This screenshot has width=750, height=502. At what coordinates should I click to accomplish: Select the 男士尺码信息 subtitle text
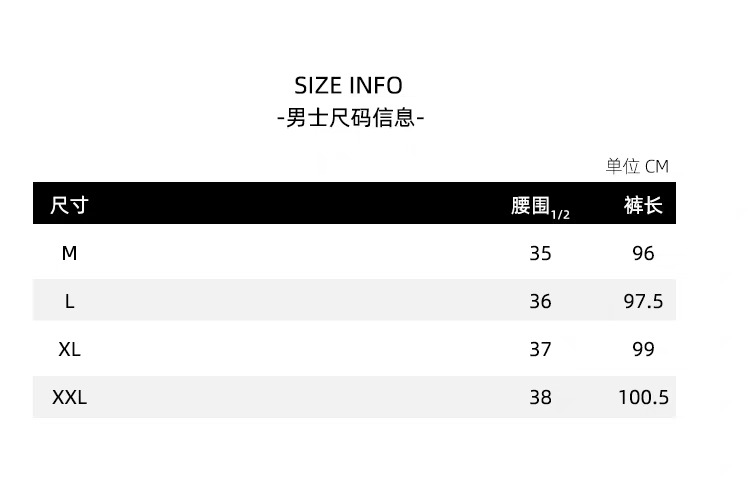pos(350,118)
